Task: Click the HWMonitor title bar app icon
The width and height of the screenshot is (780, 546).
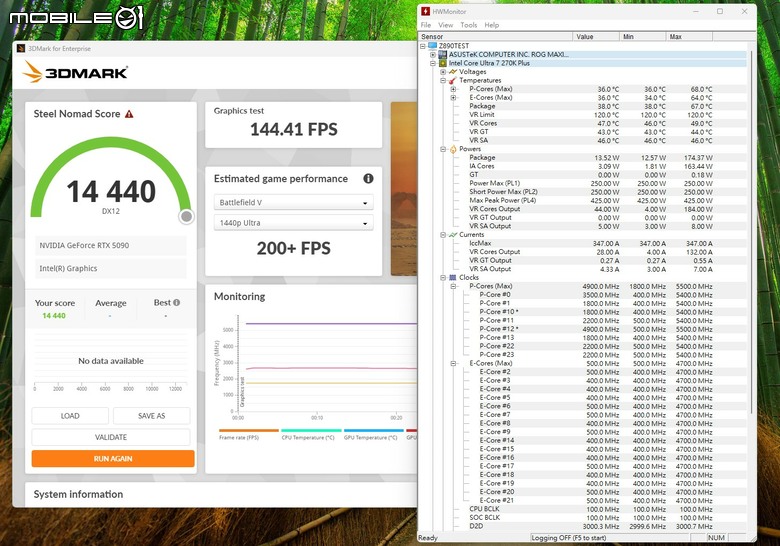Action: point(425,11)
